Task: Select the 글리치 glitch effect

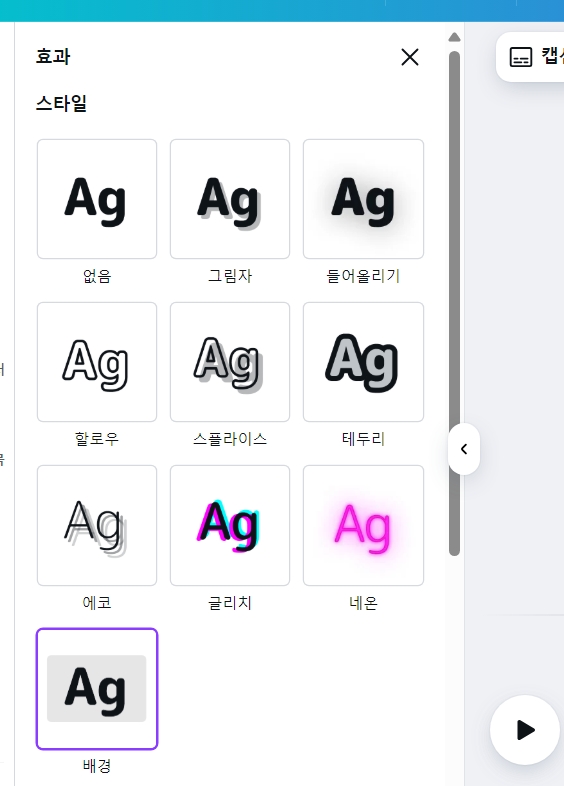Action: (230, 525)
